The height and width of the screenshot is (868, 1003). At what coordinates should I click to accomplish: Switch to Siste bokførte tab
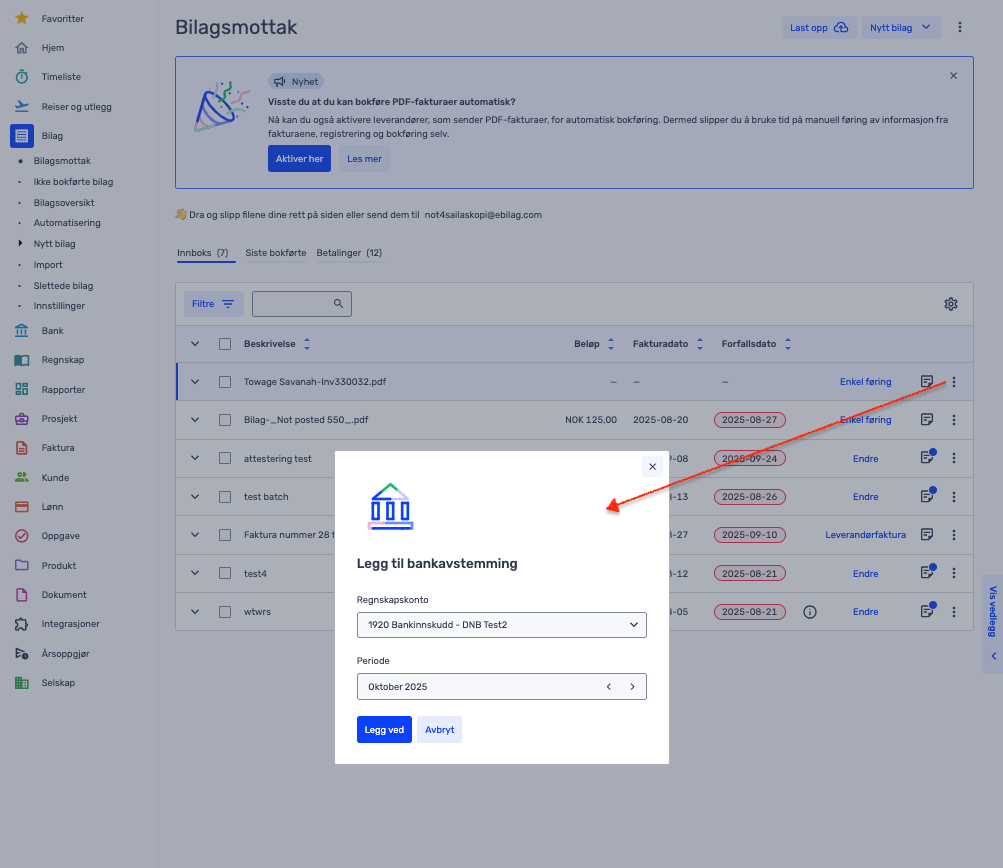click(x=275, y=253)
